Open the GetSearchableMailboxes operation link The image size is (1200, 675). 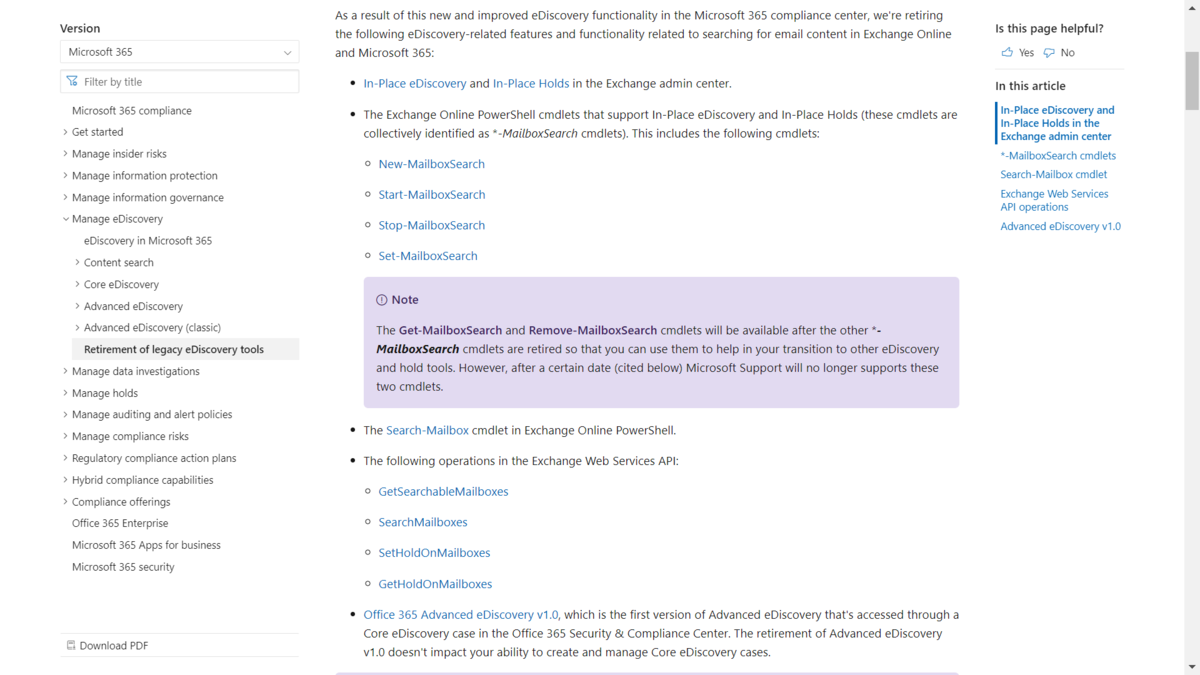pyautogui.click(x=443, y=491)
